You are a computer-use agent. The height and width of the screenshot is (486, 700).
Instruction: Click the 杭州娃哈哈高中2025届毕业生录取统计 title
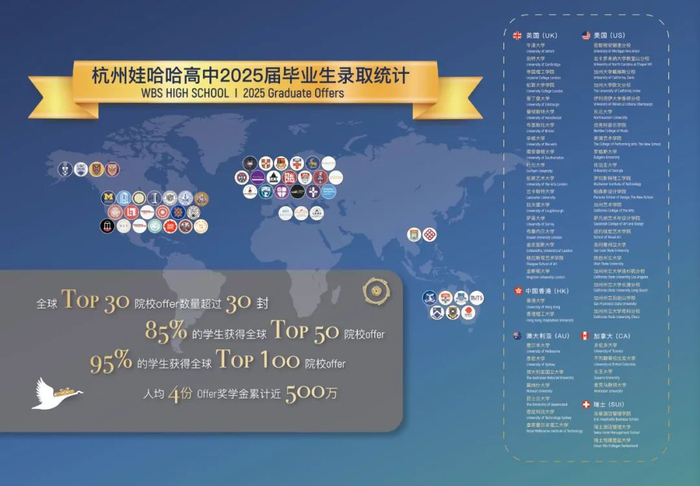coord(250,75)
